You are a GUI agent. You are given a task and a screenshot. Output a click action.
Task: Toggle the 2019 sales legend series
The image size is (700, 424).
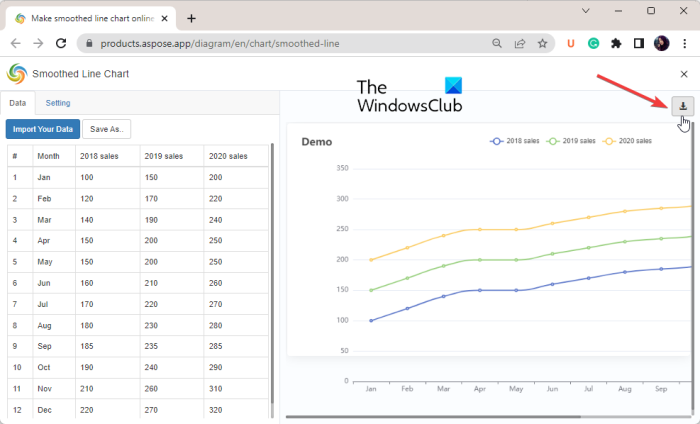(571, 141)
